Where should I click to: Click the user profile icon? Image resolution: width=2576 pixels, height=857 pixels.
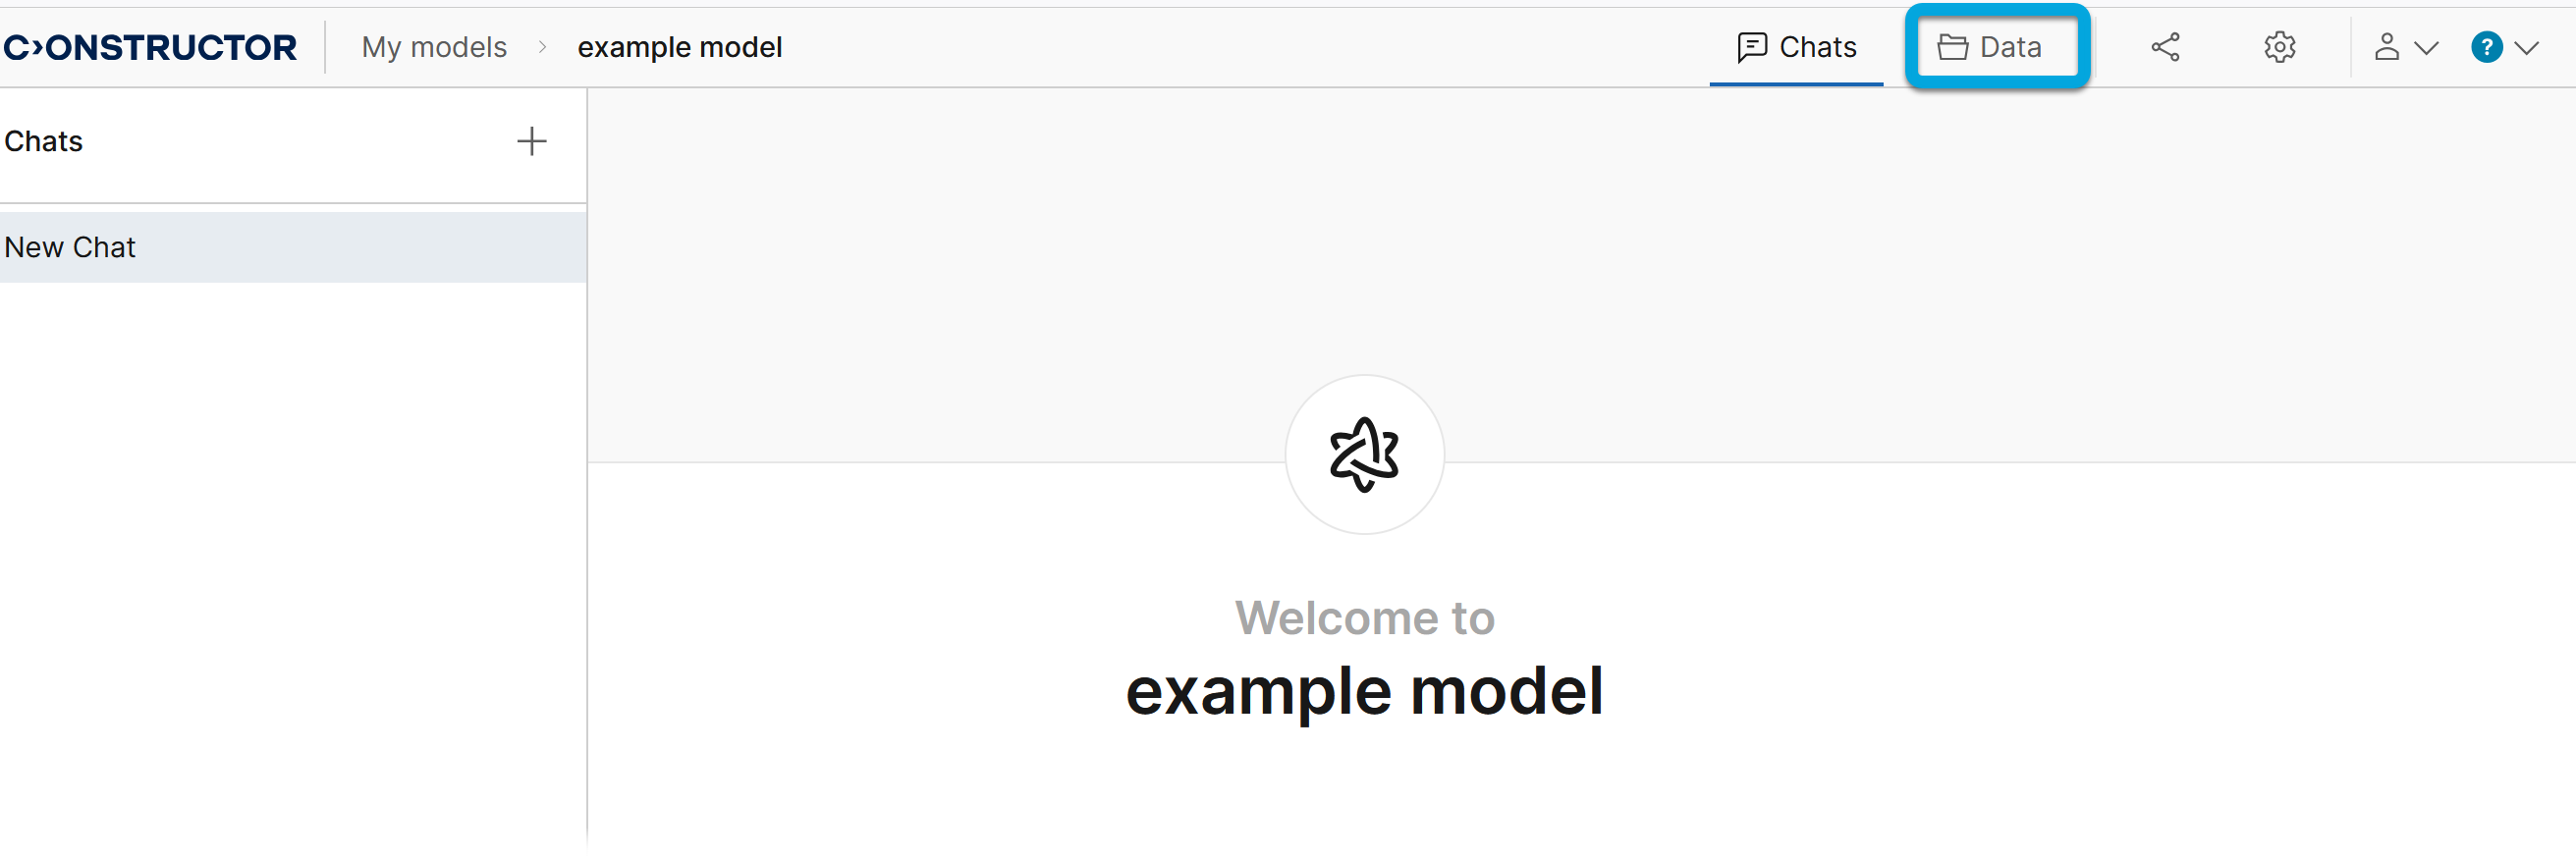click(2386, 47)
